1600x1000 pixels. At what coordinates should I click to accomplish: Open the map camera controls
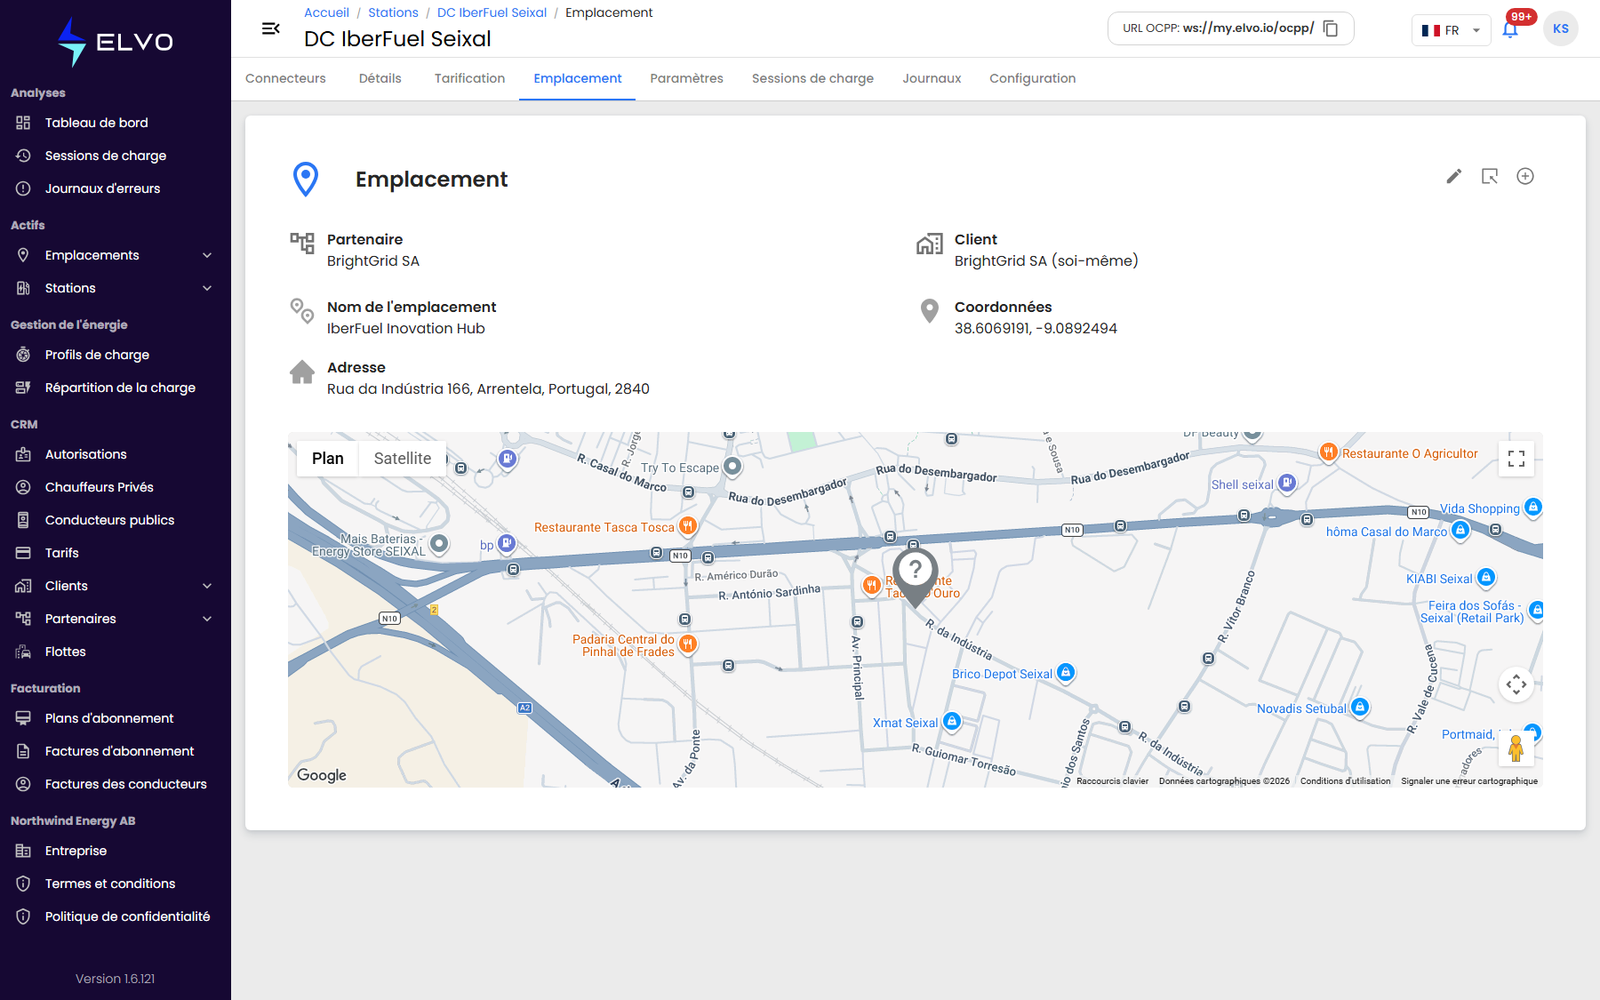tap(1516, 685)
